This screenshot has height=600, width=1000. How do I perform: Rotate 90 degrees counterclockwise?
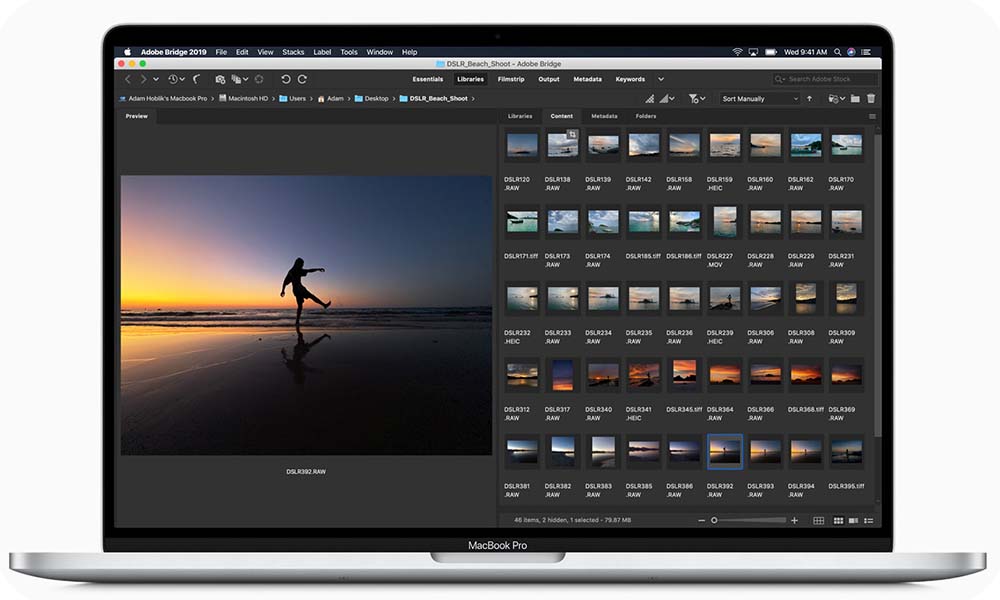(286, 79)
